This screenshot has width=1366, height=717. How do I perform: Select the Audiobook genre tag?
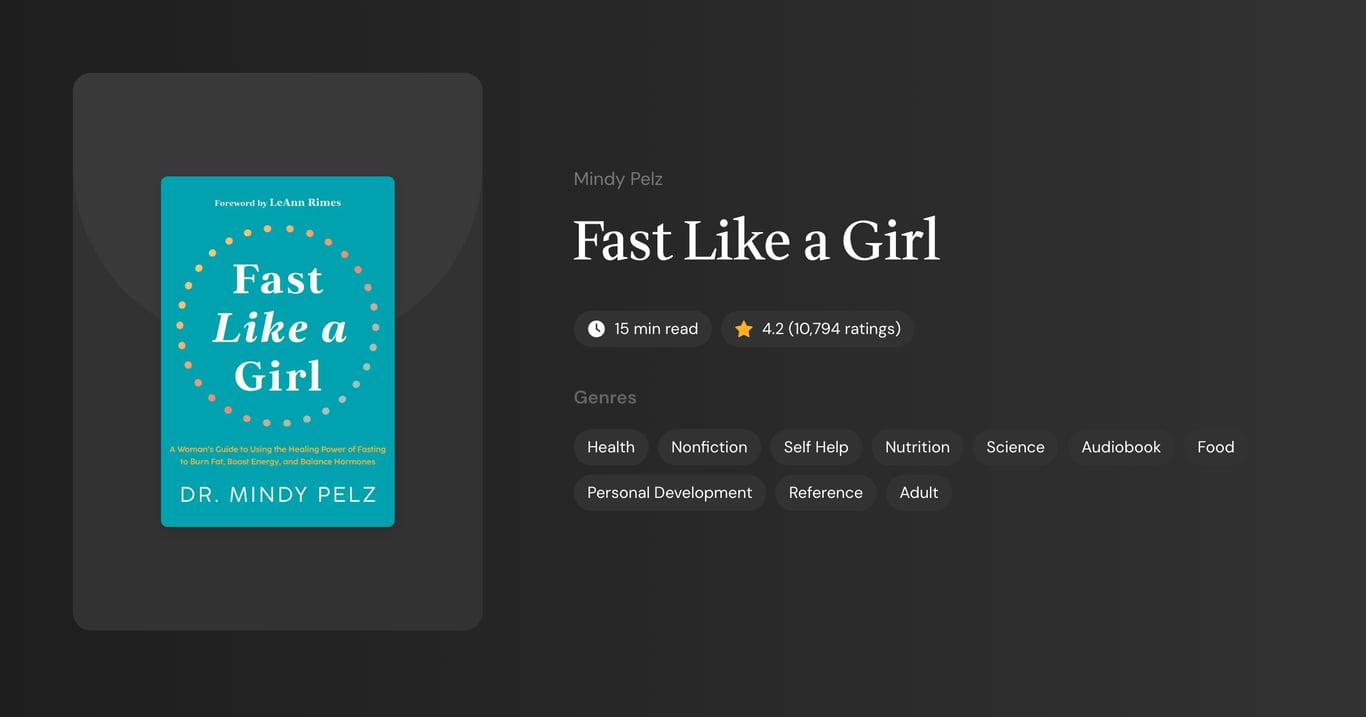tap(1120, 447)
